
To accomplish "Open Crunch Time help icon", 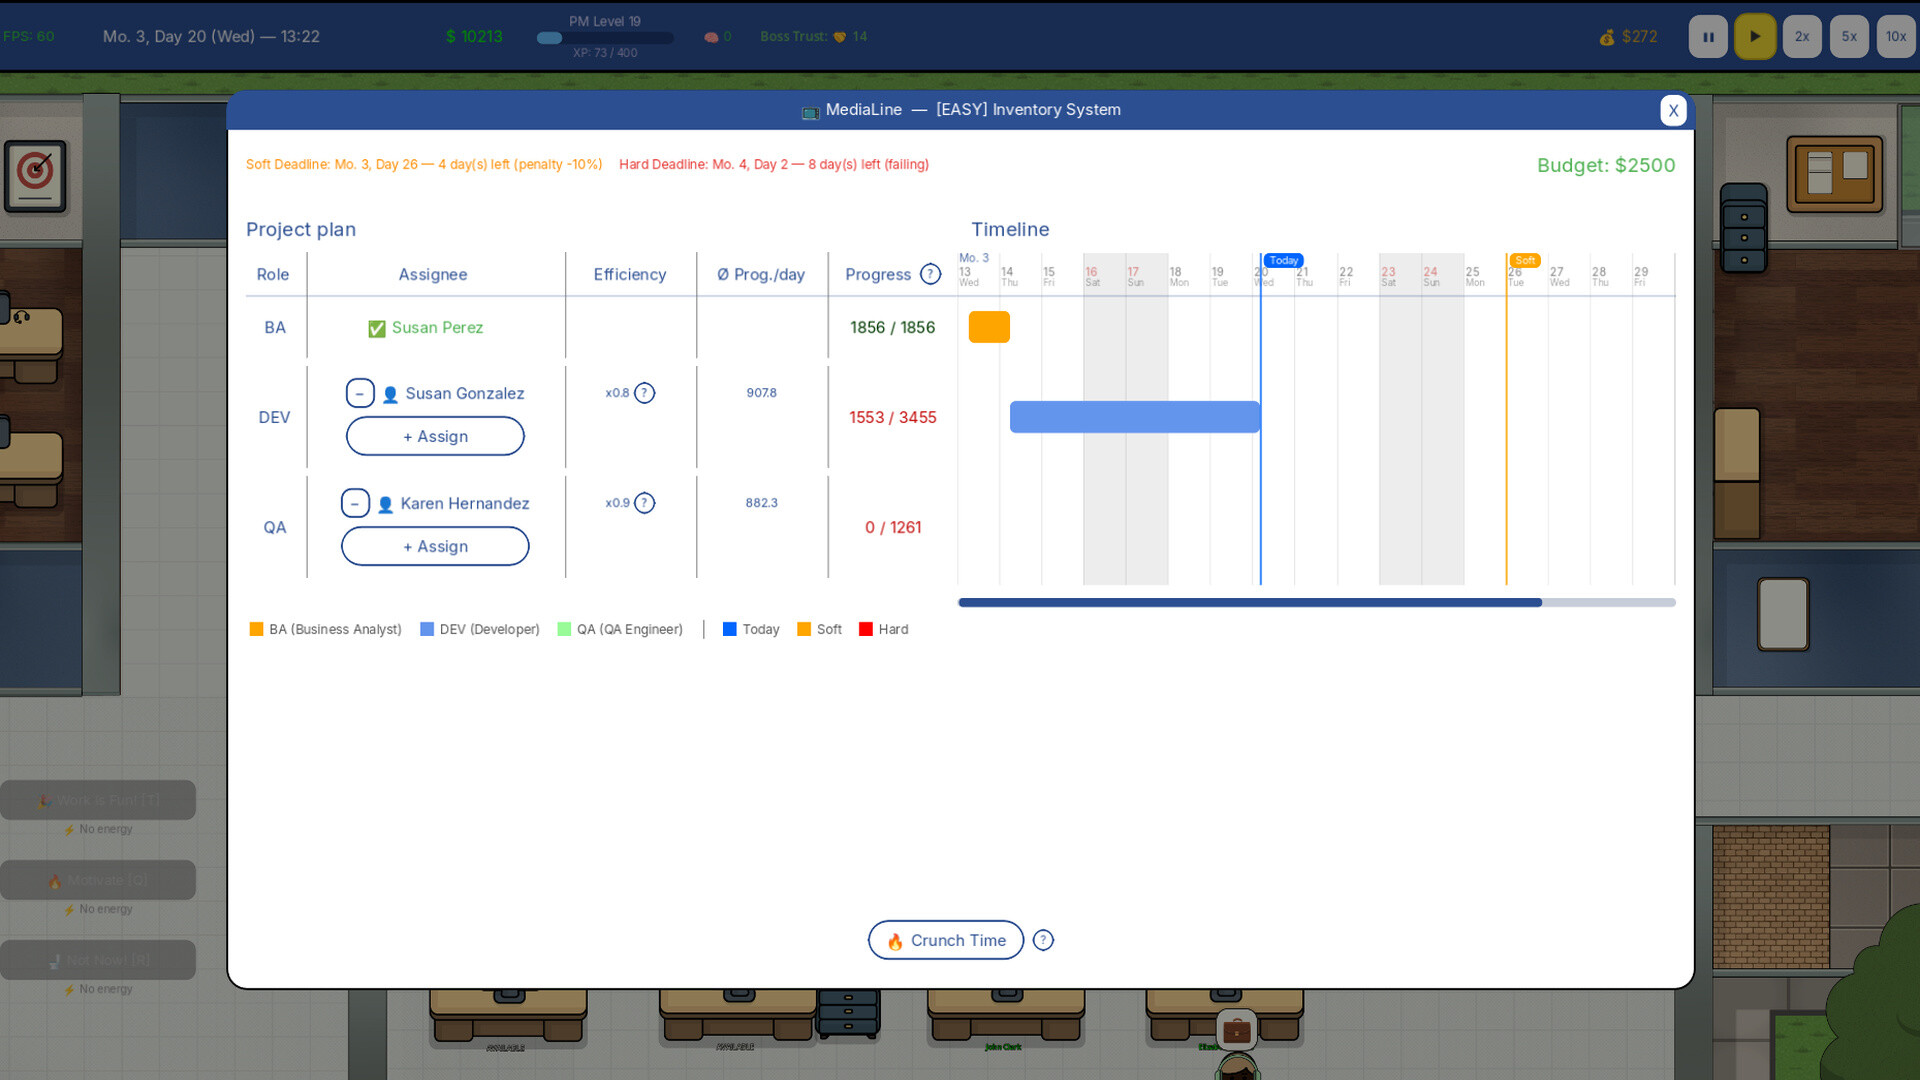I will pyautogui.click(x=1043, y=940).
